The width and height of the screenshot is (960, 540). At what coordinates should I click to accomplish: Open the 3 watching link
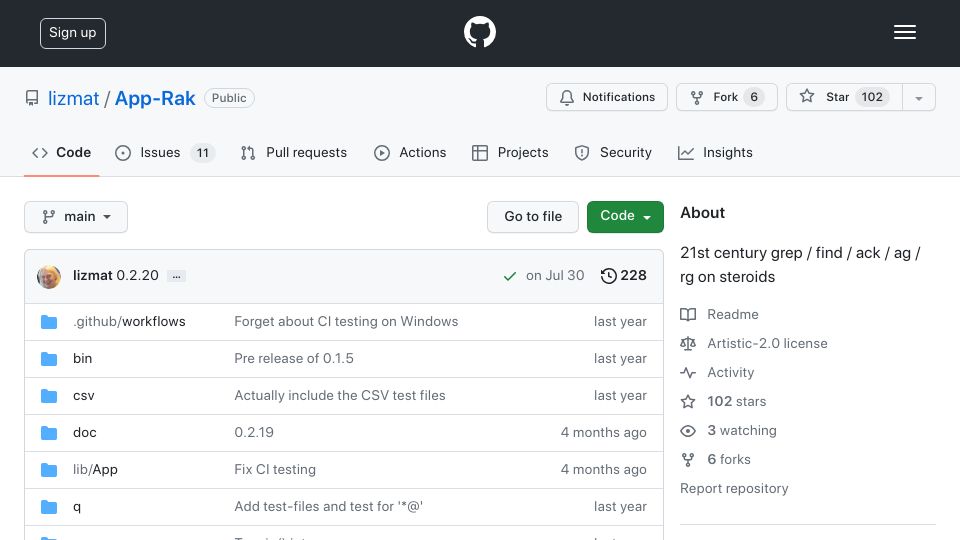(x=741, y=430)
